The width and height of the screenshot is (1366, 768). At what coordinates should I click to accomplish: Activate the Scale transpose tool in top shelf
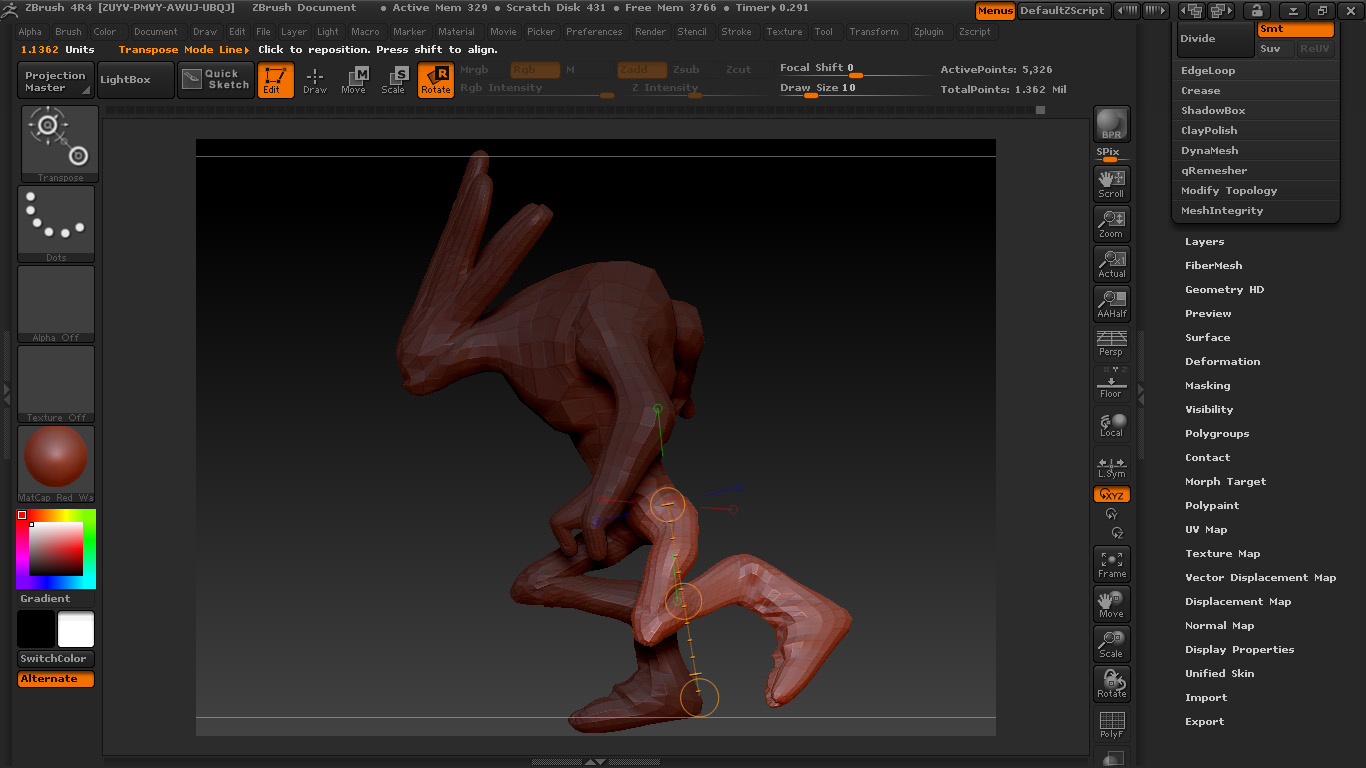(x=393, y=80)
